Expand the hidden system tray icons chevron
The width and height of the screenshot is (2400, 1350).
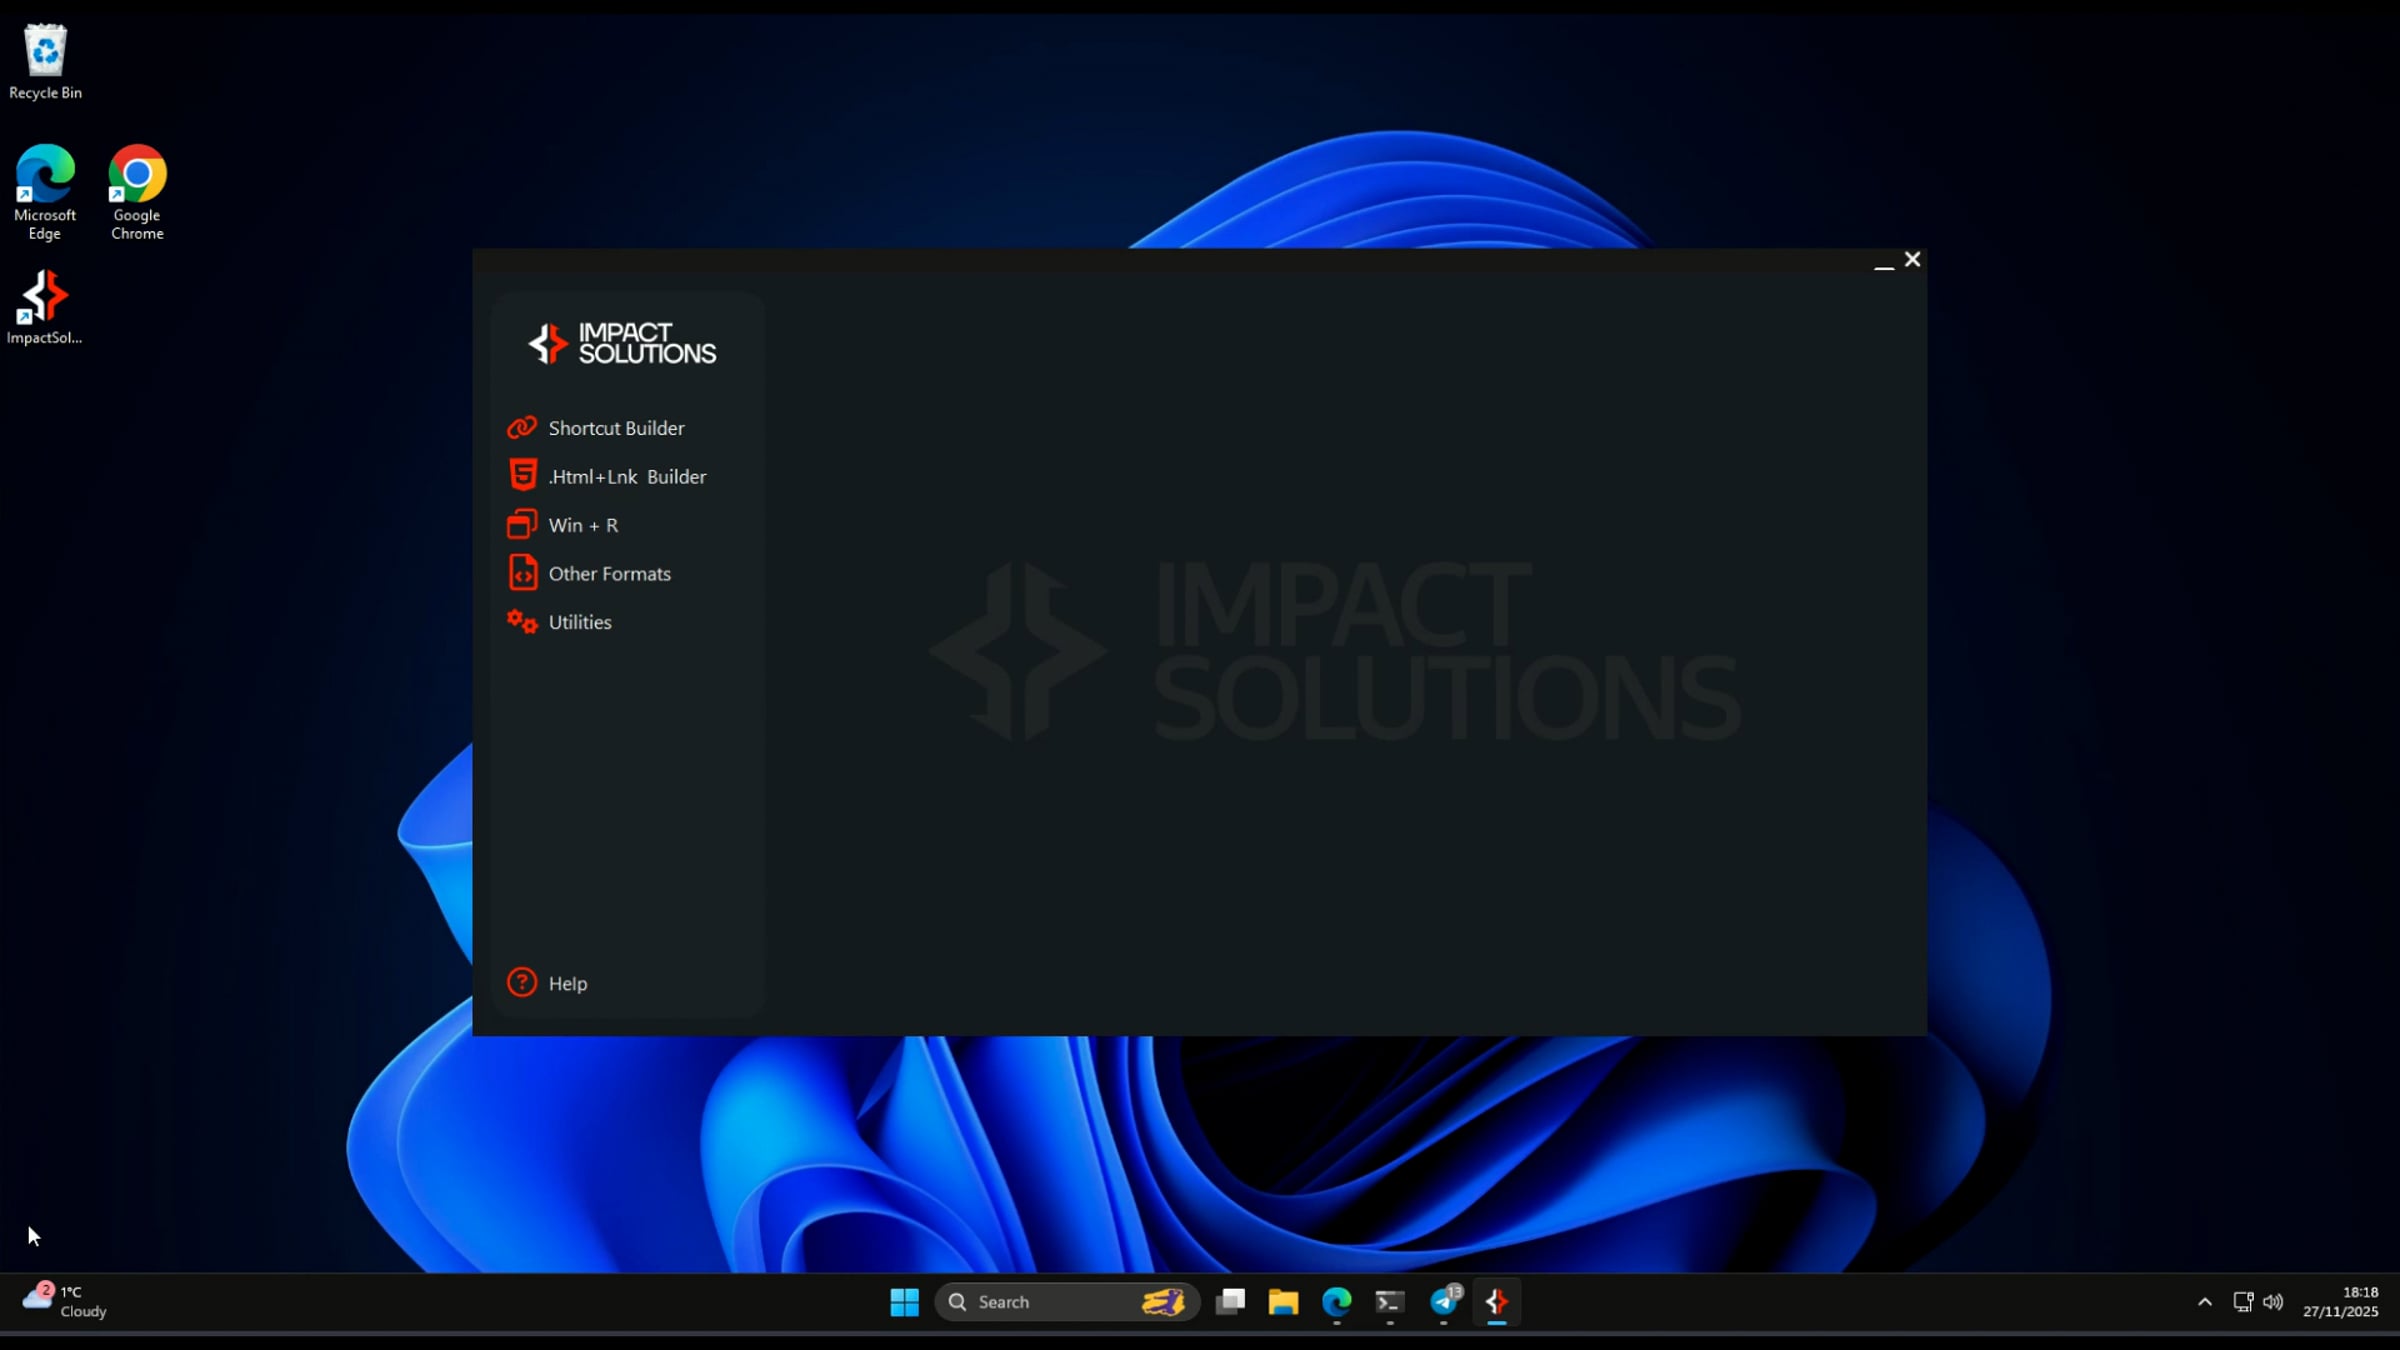tap(2204, 1302)
